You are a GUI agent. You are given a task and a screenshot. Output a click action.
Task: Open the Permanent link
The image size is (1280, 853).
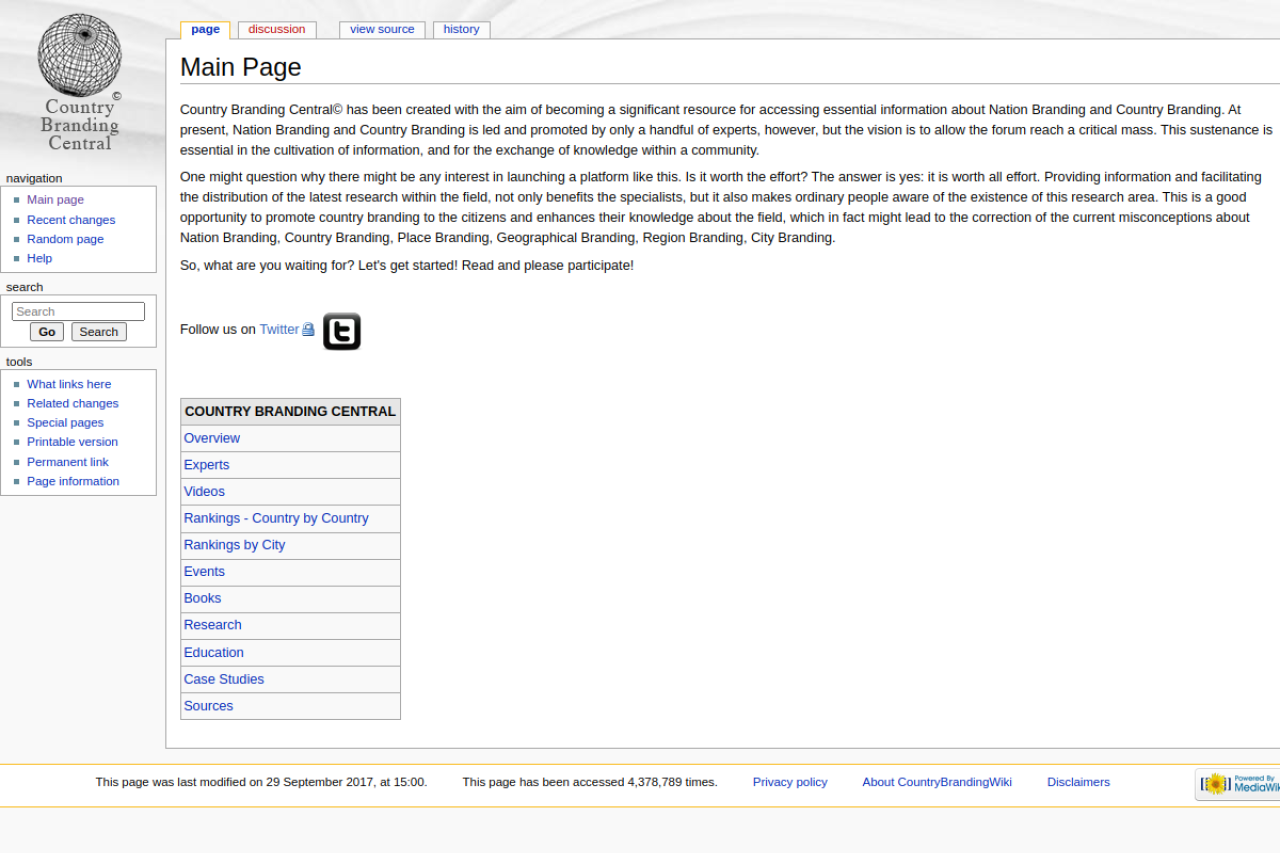click(x=67, y=462)
